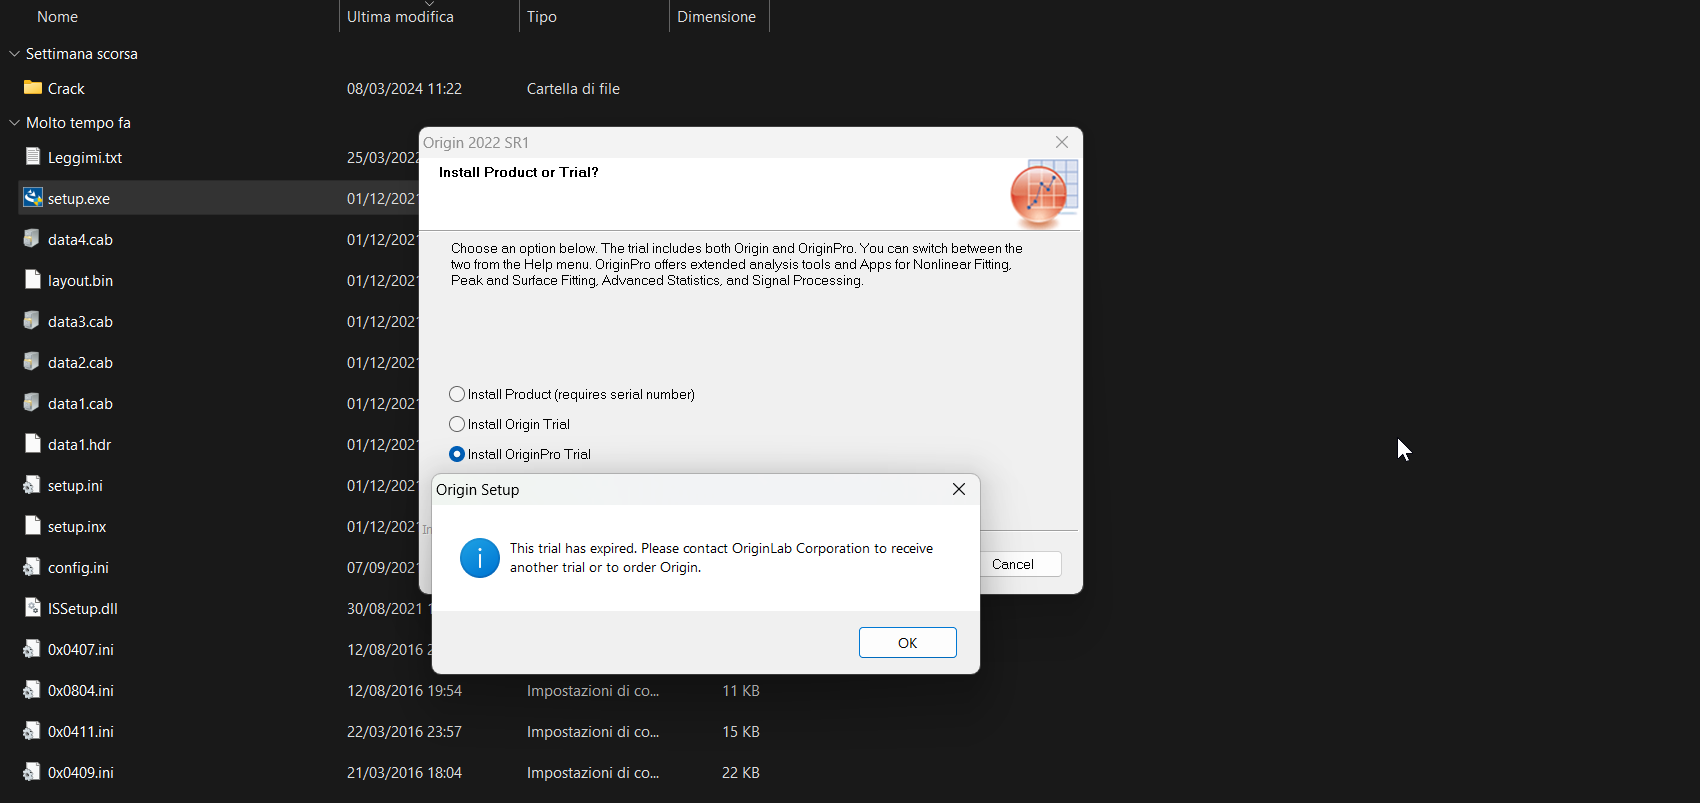Select the data2.cab file name
1700x803 pixels.
point(80,363)
